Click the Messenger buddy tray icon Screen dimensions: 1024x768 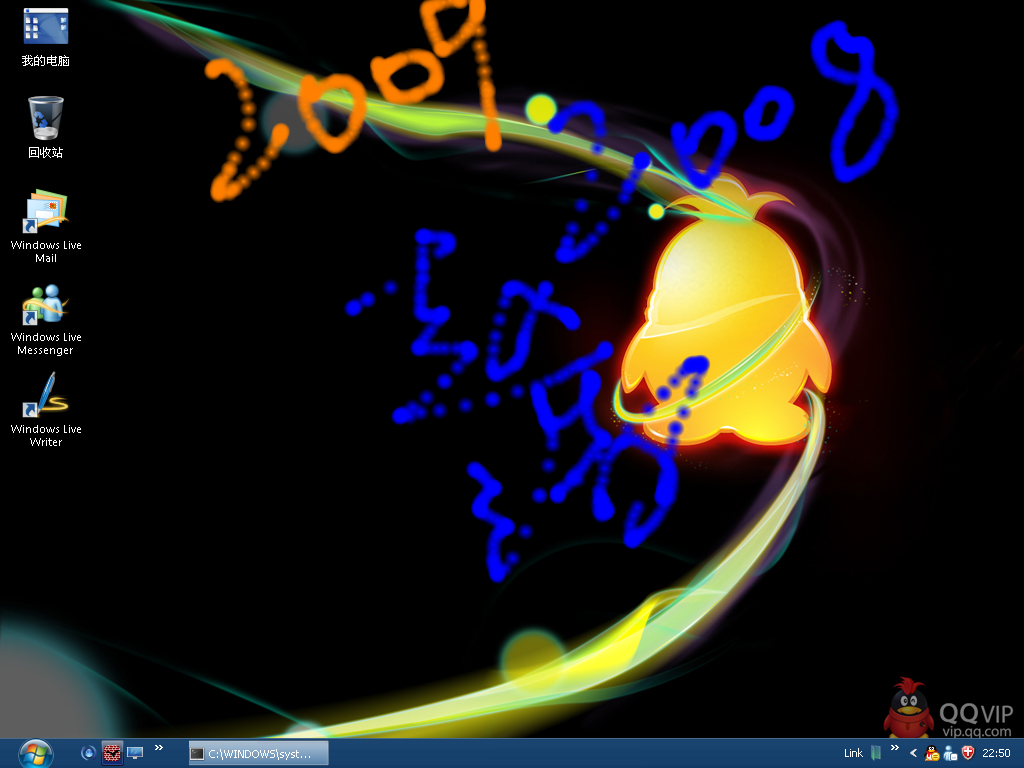(949, 753)
